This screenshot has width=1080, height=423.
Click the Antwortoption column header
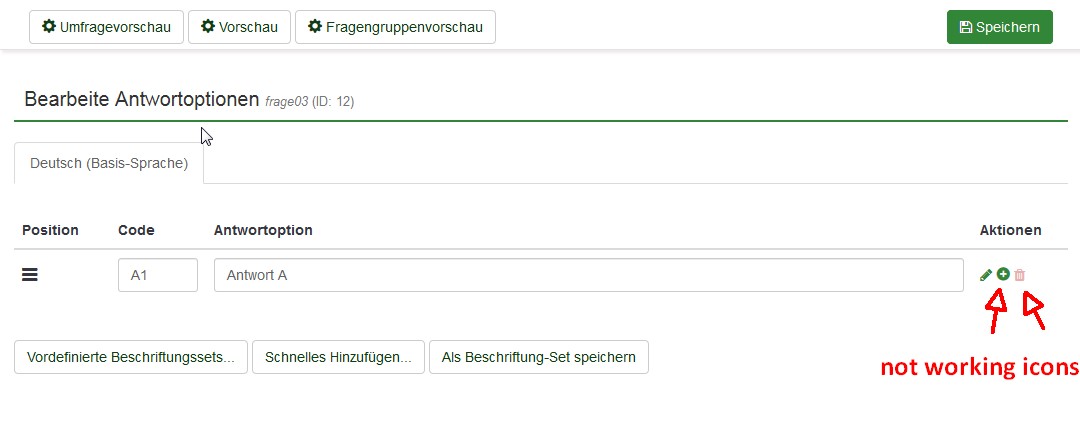pyautogui.click(x=263, y=230)
